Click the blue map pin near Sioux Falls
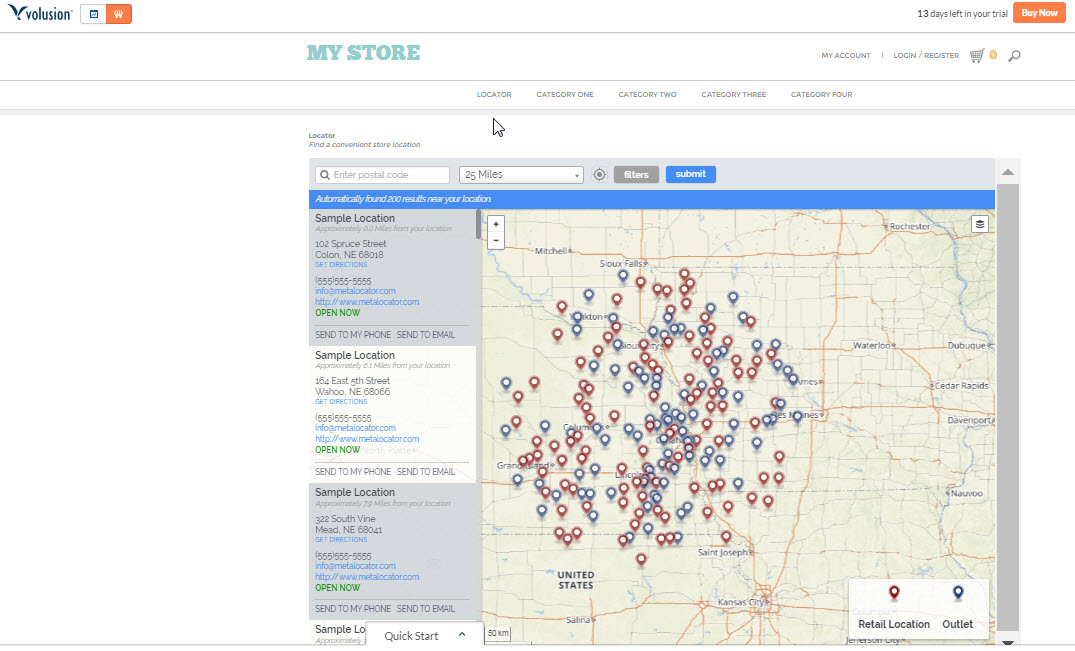This screenshot has height=651, width=1075. [623, 276]
